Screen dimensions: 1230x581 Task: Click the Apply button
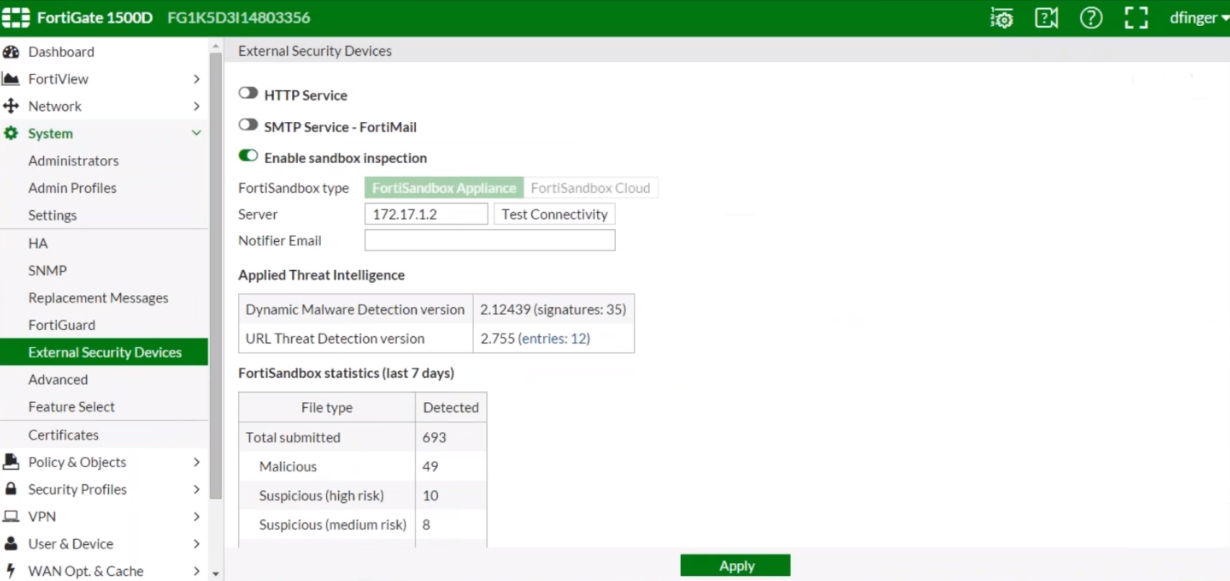pyautogui.click(x=736, y=565)
